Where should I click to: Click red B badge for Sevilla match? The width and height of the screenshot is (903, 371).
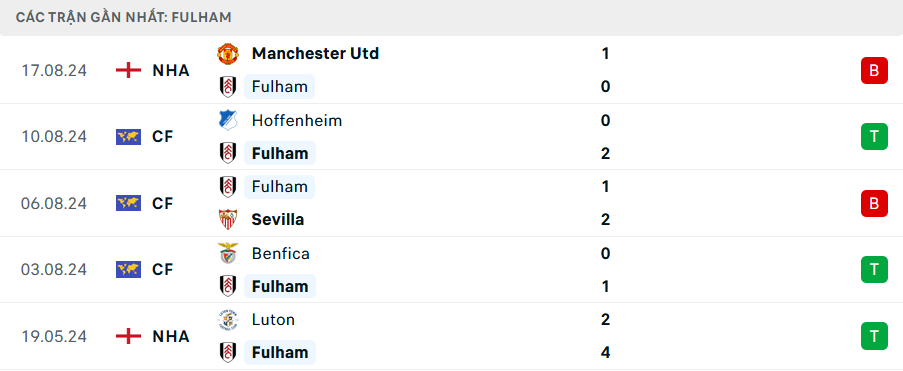pyautogui.click(x=874, y=203)
